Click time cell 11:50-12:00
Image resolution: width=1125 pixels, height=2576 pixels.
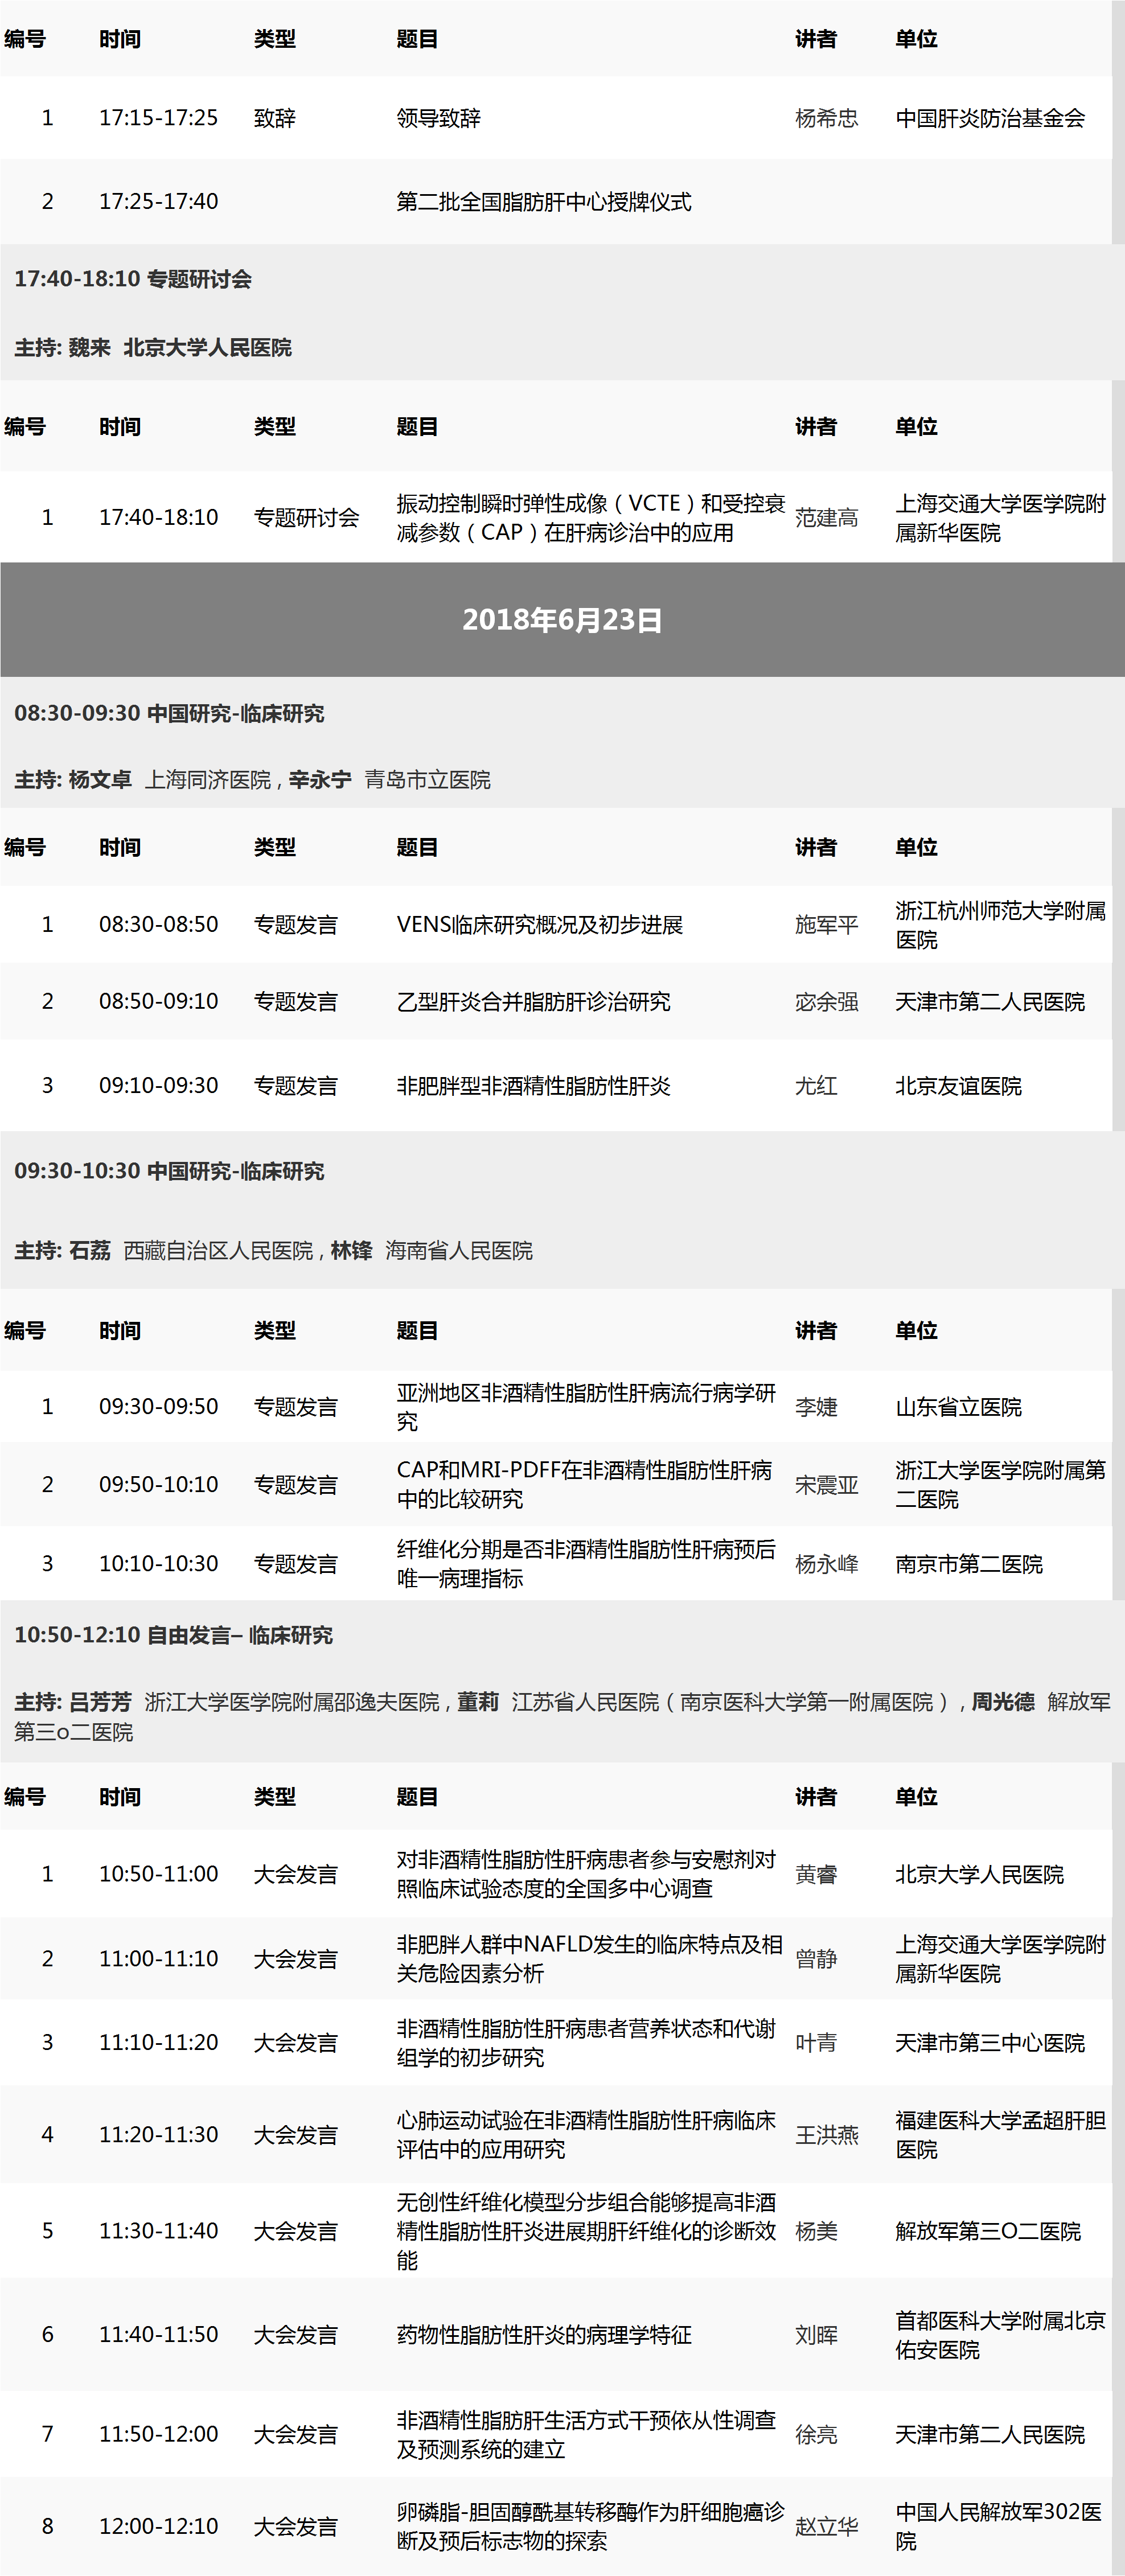click(158, 2435)
